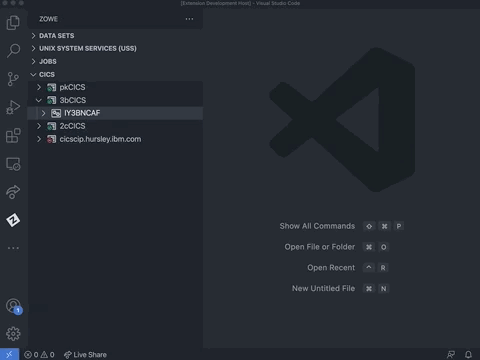Open the Search view
This screenshot has width=480, height=360.
(x=13, y=51)
